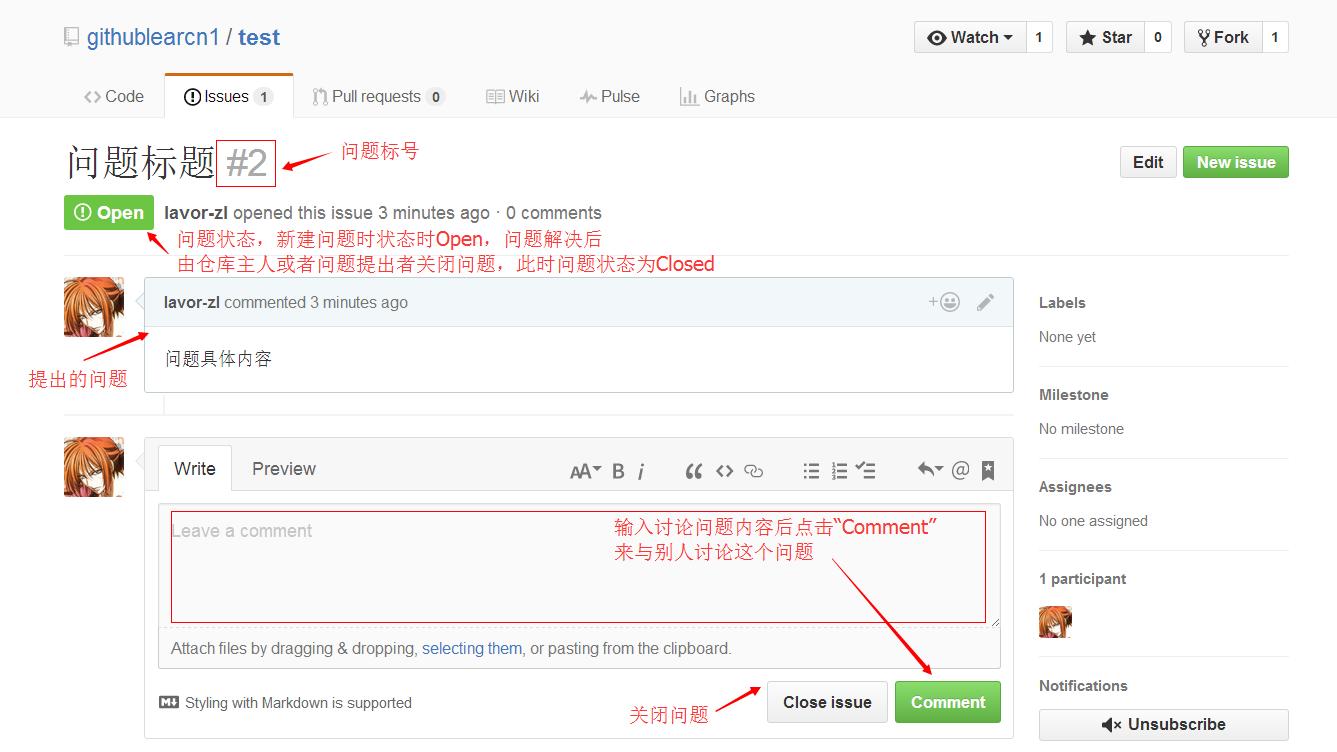Toggle italic formatting in the comment toolbar
1337x752 pixels.
click(641, 469)
